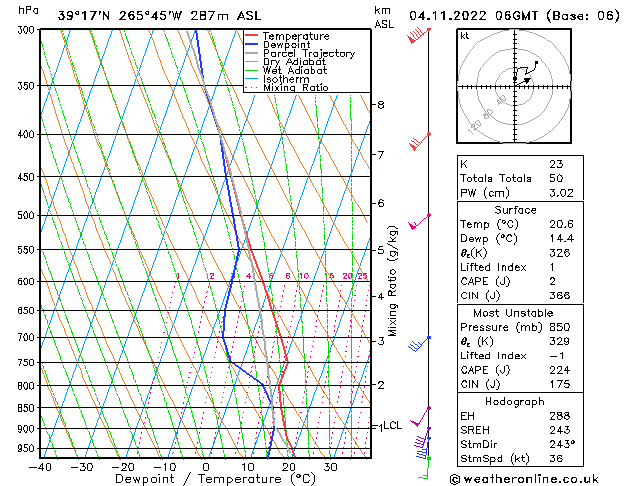The width and height of the screenshot is (629, 486).
Task: Click the surface 'Temp (°C)' value 20.6
Action: [561, 224]
